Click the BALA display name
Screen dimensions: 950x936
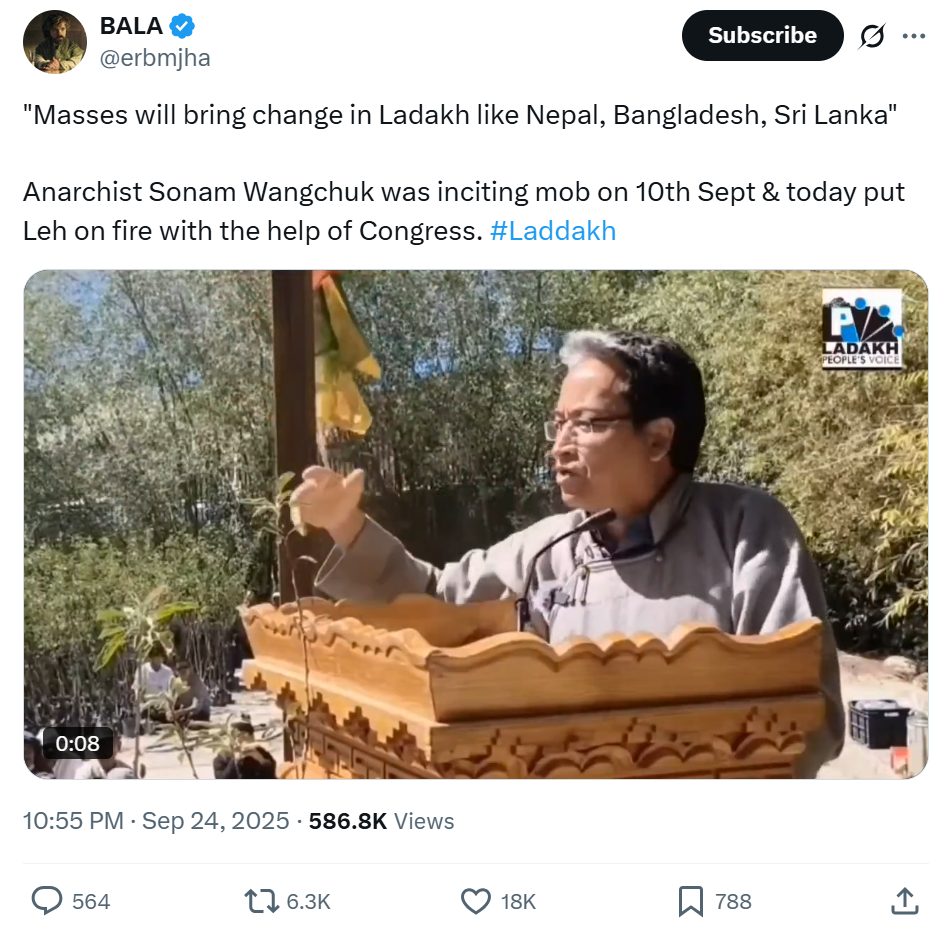pos(131,26)
